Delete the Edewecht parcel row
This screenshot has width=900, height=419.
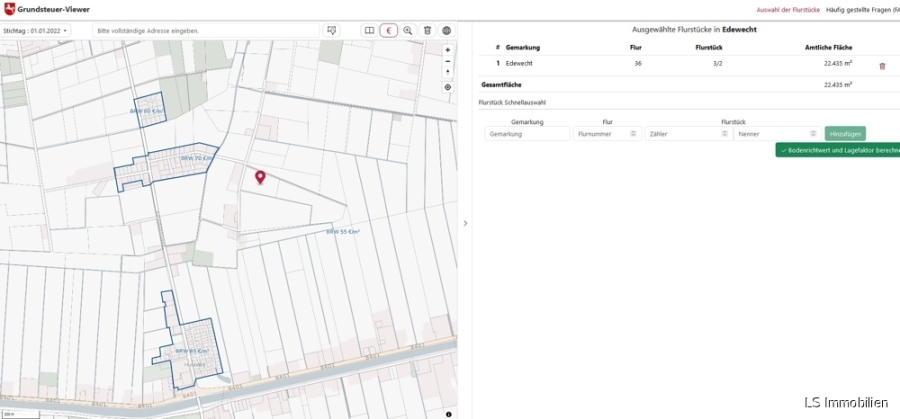tap(882, 66)
